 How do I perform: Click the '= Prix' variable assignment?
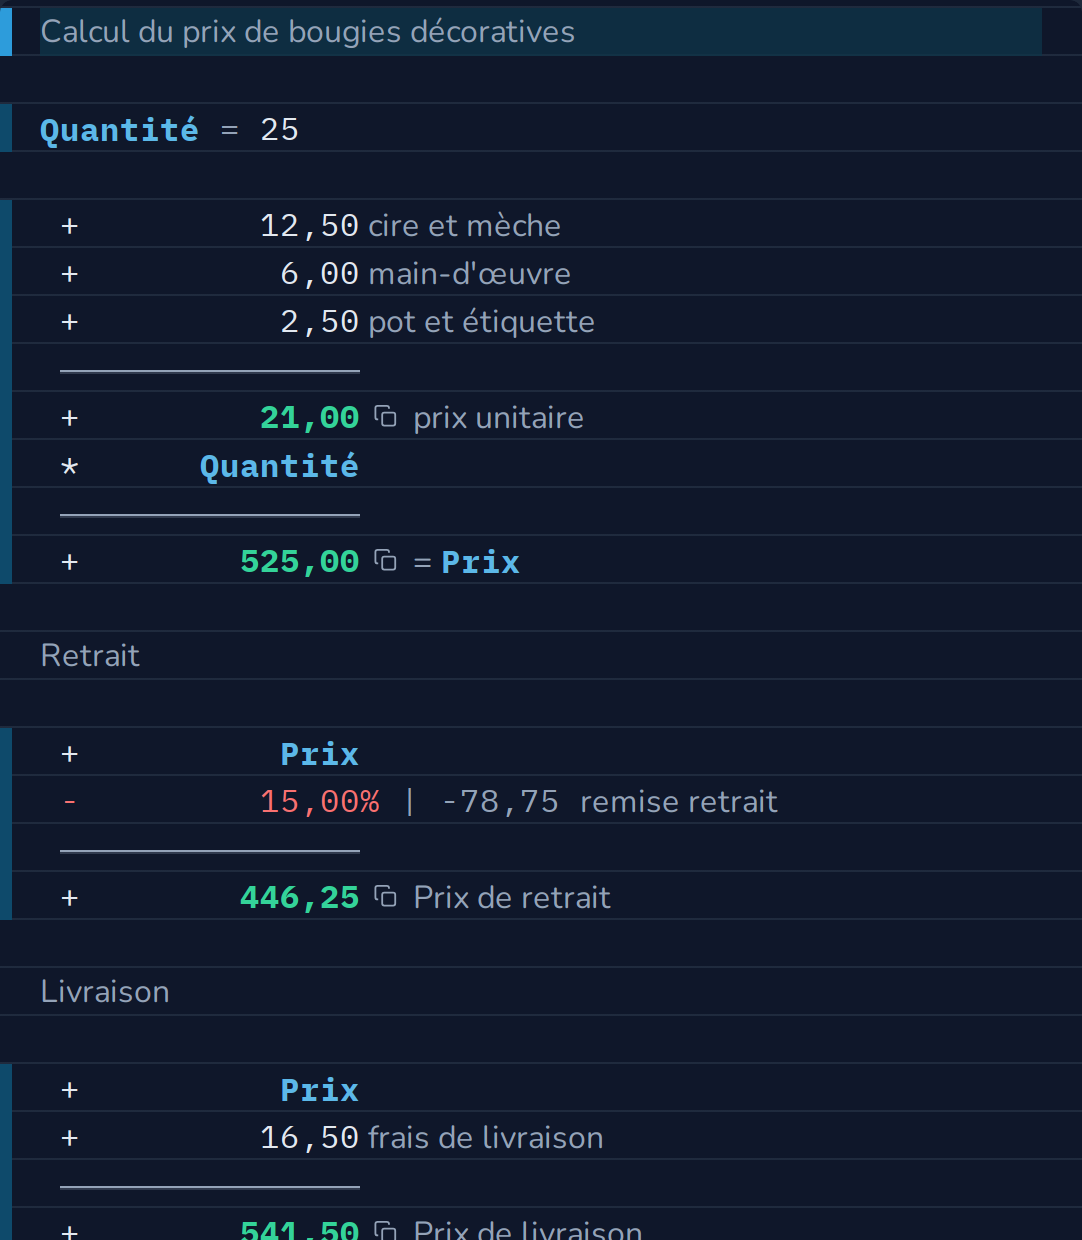coord(467,562)
